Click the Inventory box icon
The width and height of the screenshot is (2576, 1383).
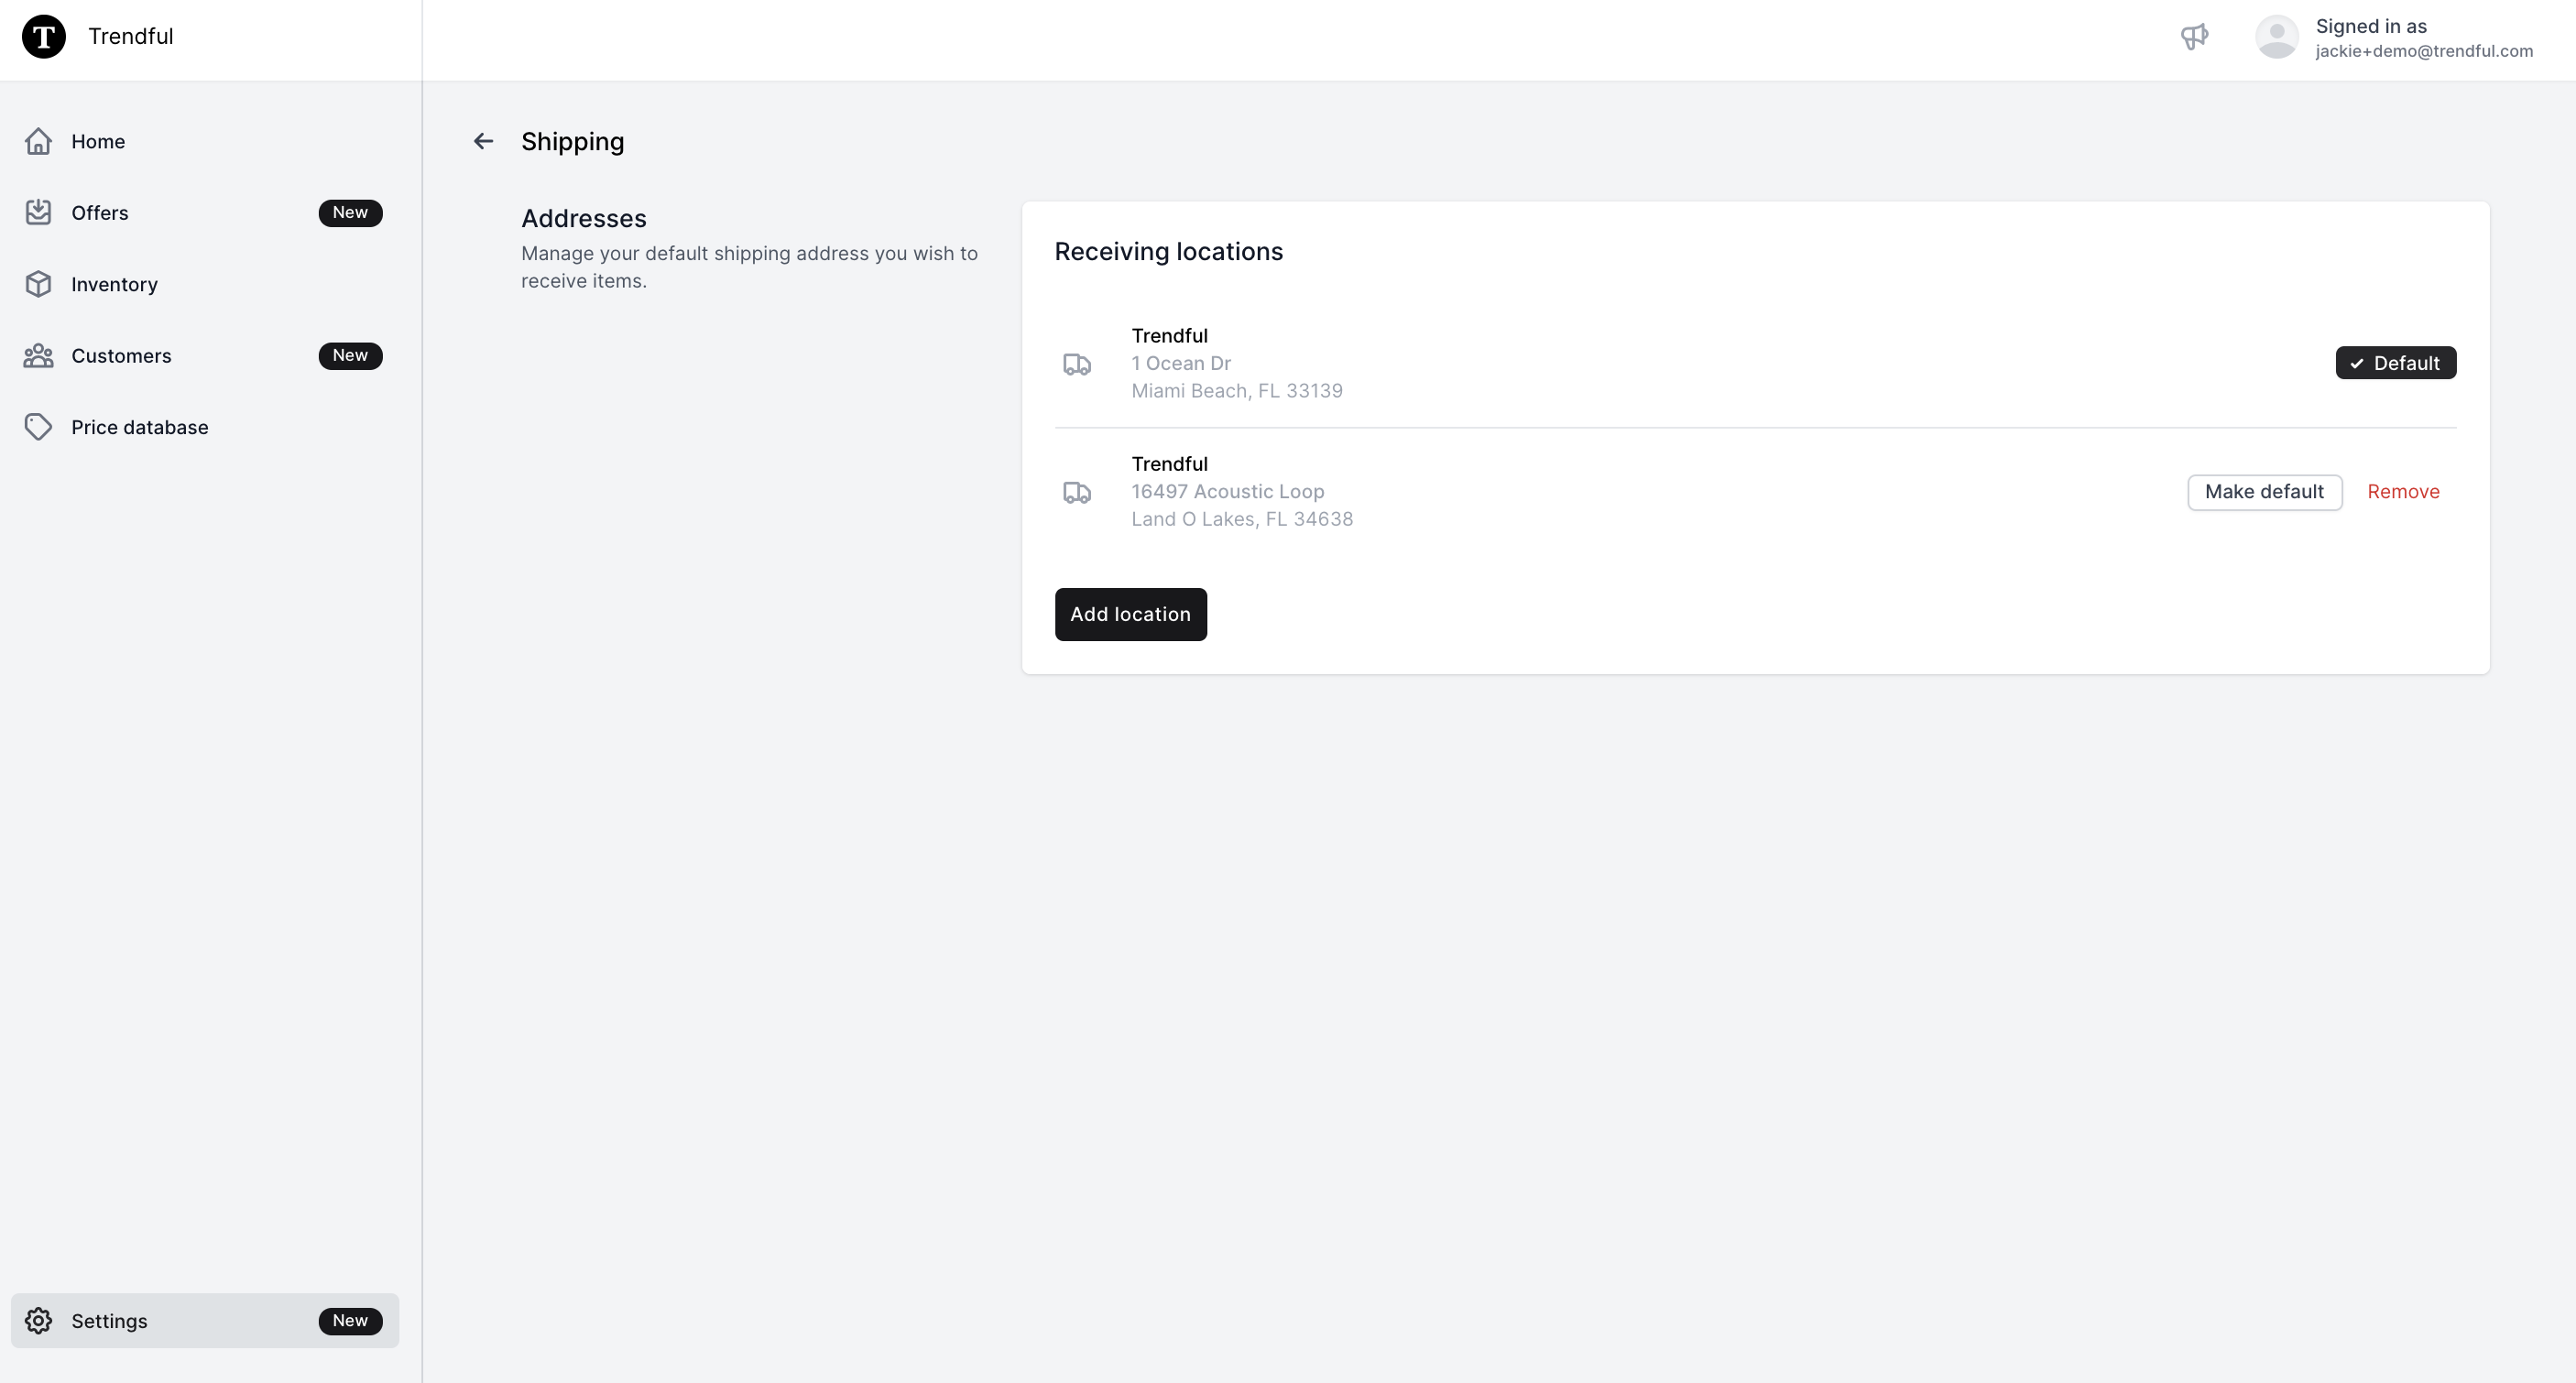(x=38, y=284)
